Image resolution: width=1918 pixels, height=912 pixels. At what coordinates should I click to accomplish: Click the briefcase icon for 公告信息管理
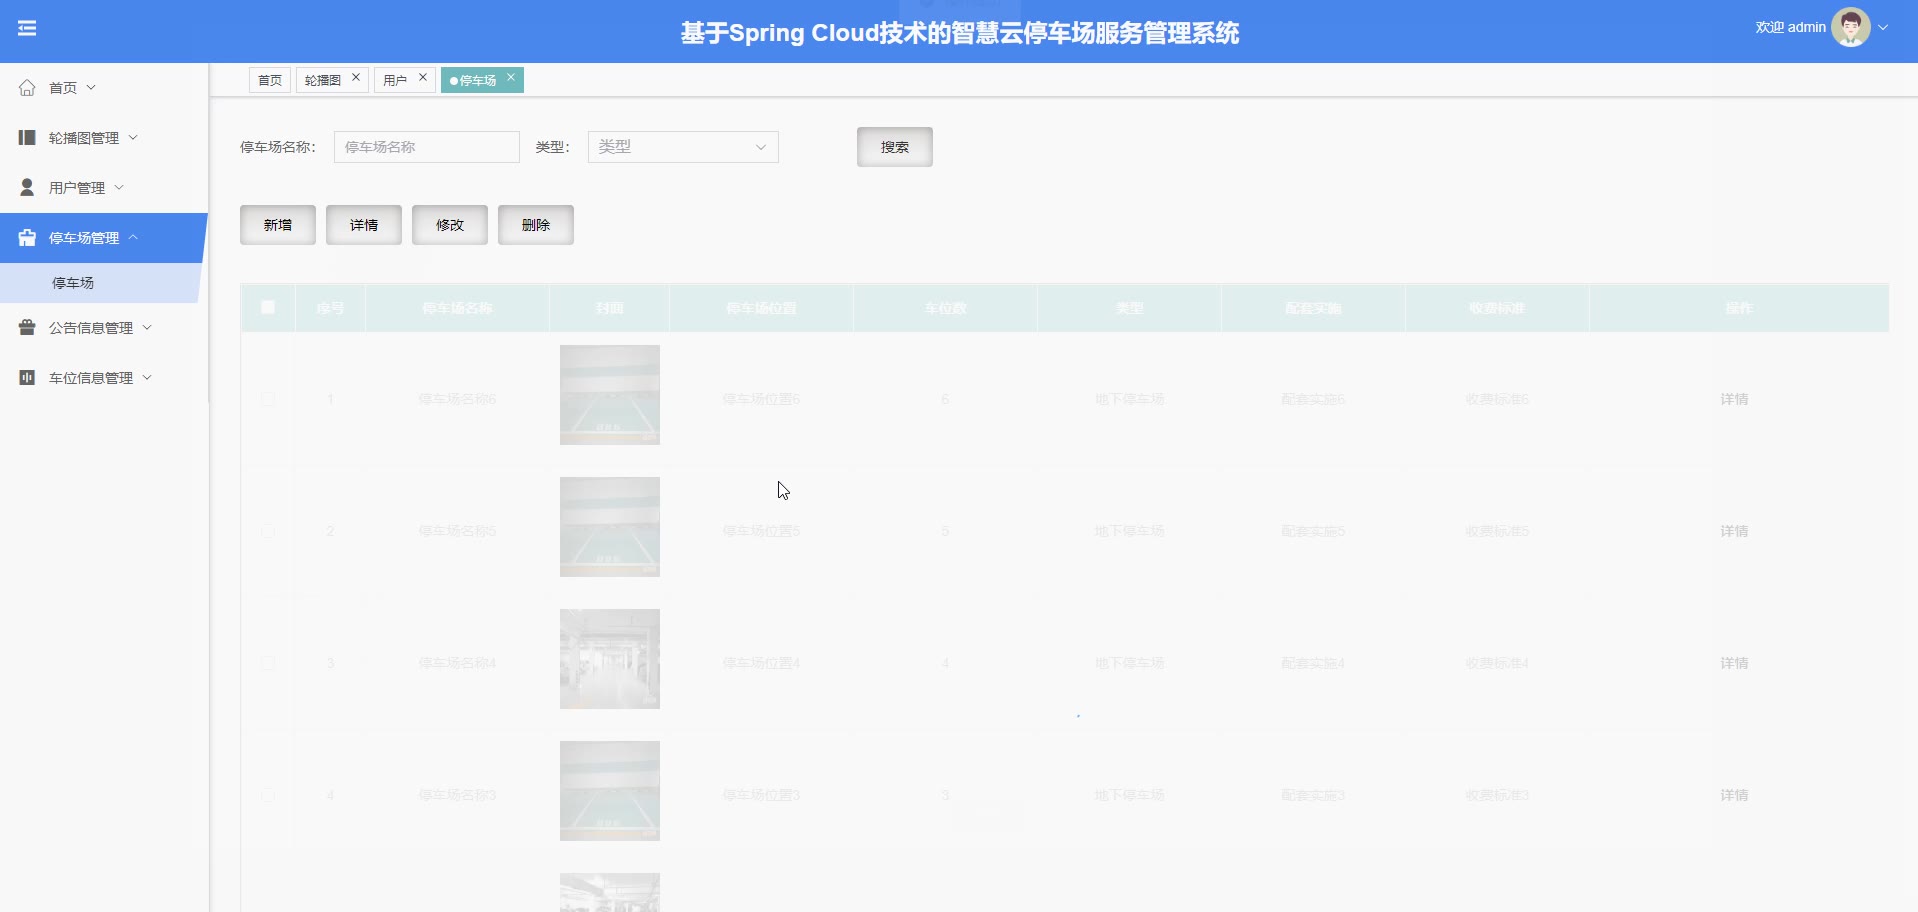27,327
